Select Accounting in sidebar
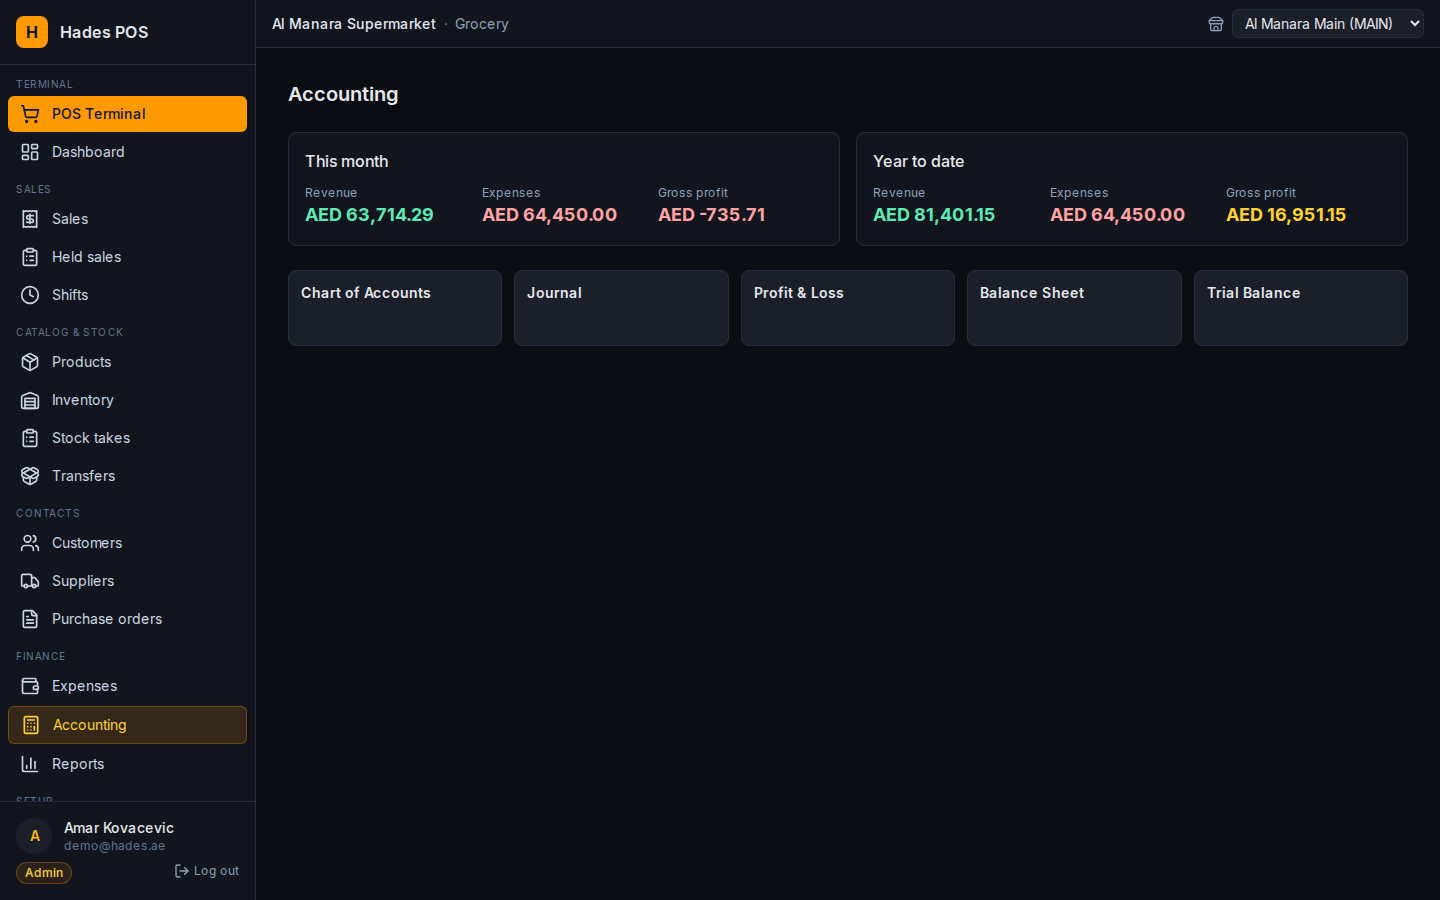Image resolution: width=1440 pixels, height=900 pixels. point(127,725)
